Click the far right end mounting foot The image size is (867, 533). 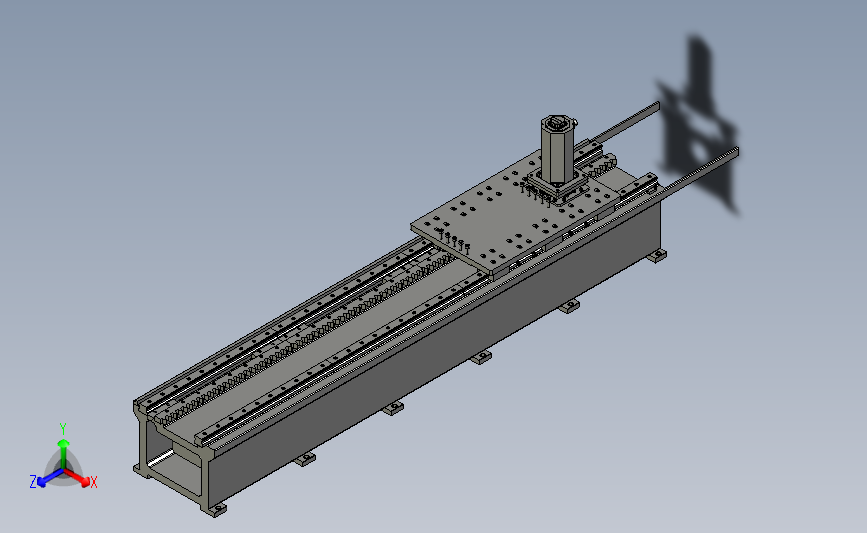point(656,257)
